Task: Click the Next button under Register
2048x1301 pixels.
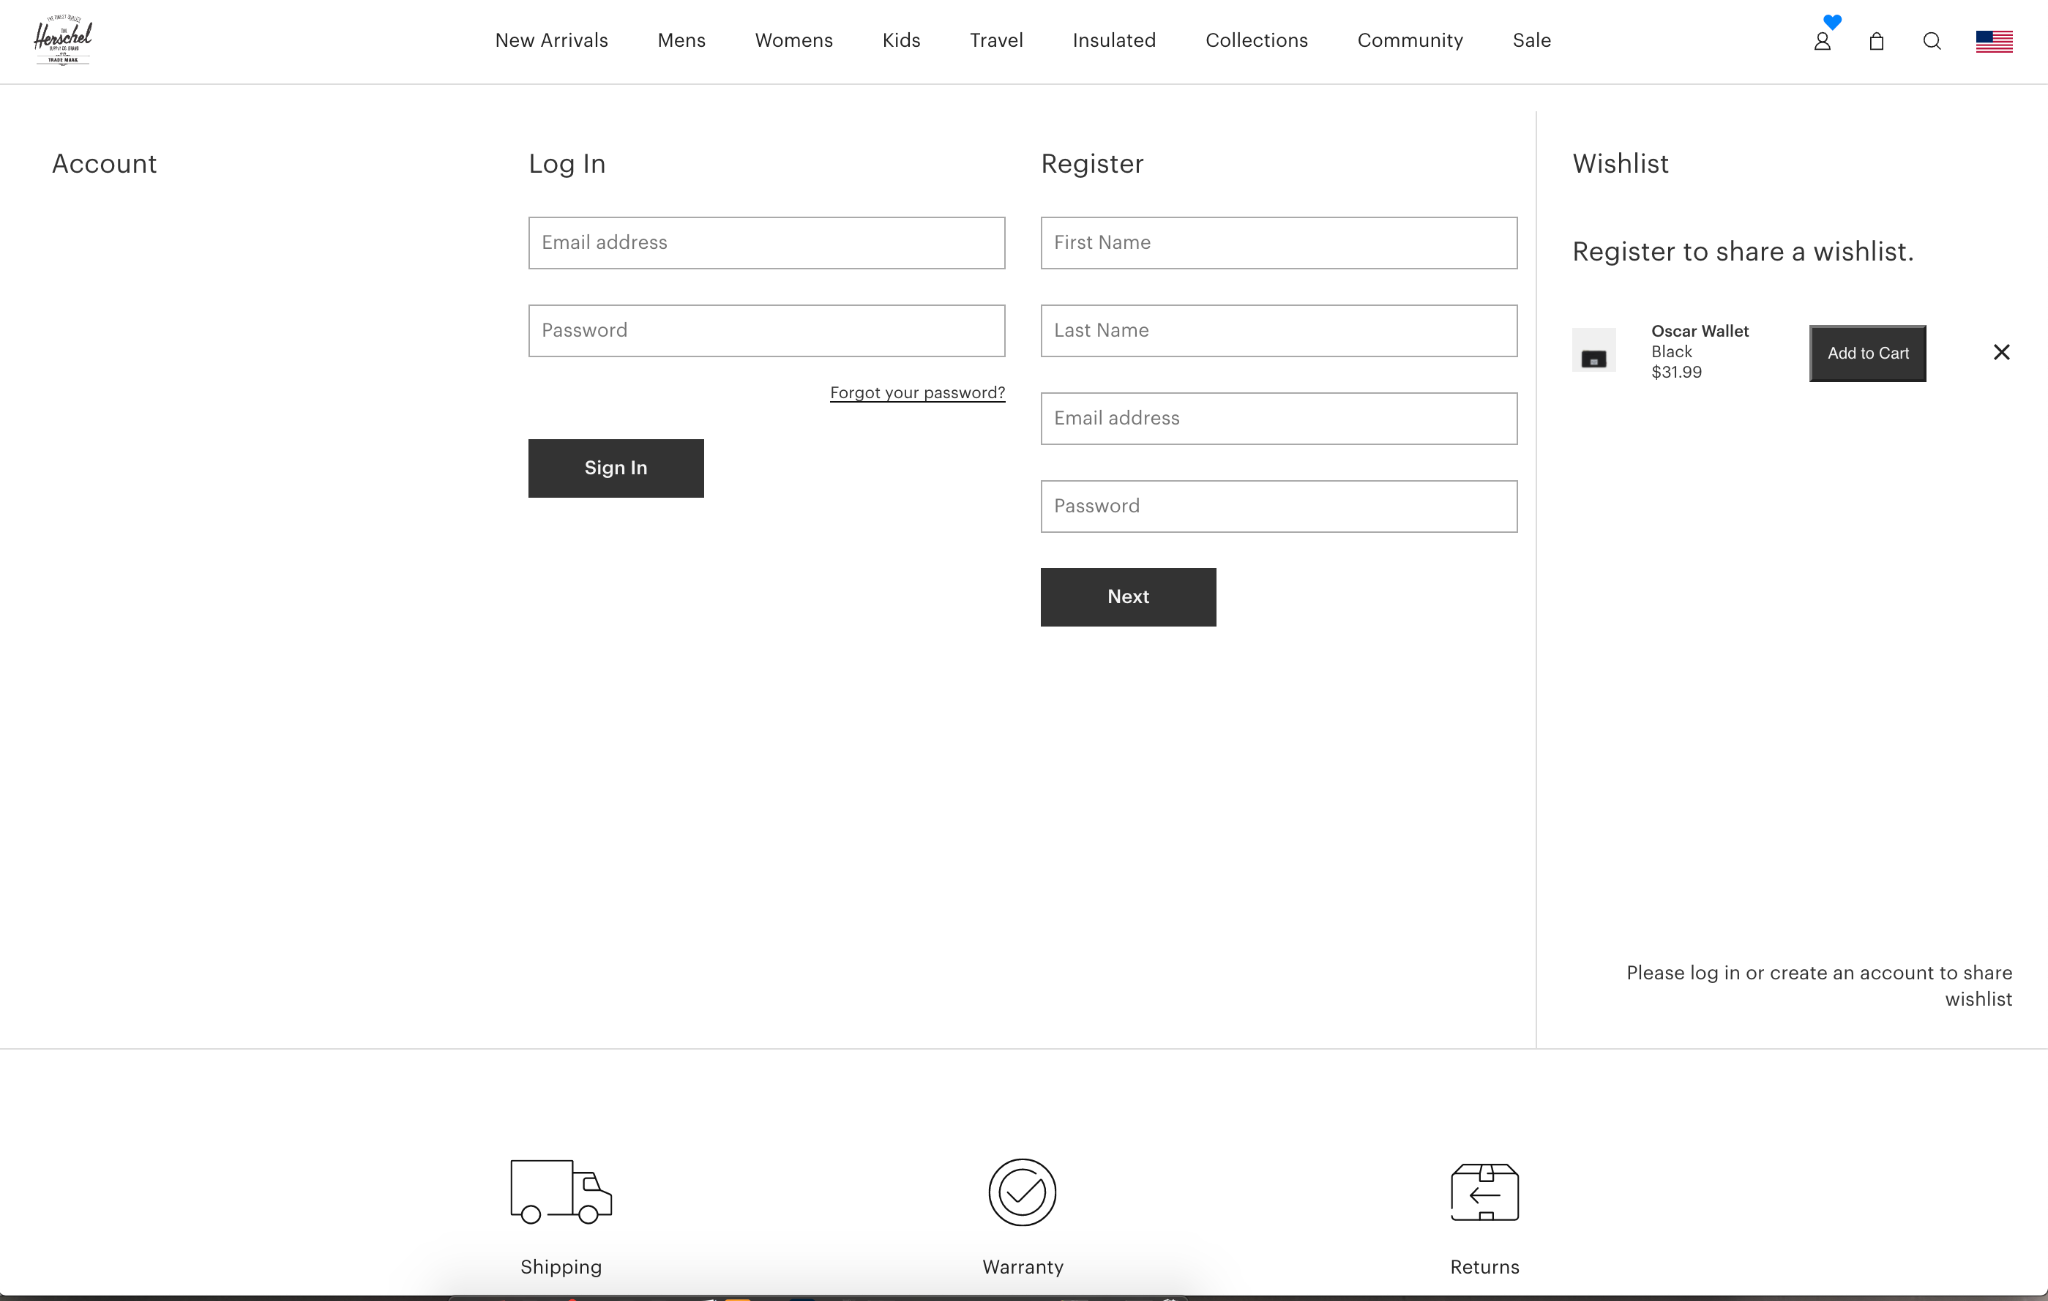Action: click(1128, 596)
